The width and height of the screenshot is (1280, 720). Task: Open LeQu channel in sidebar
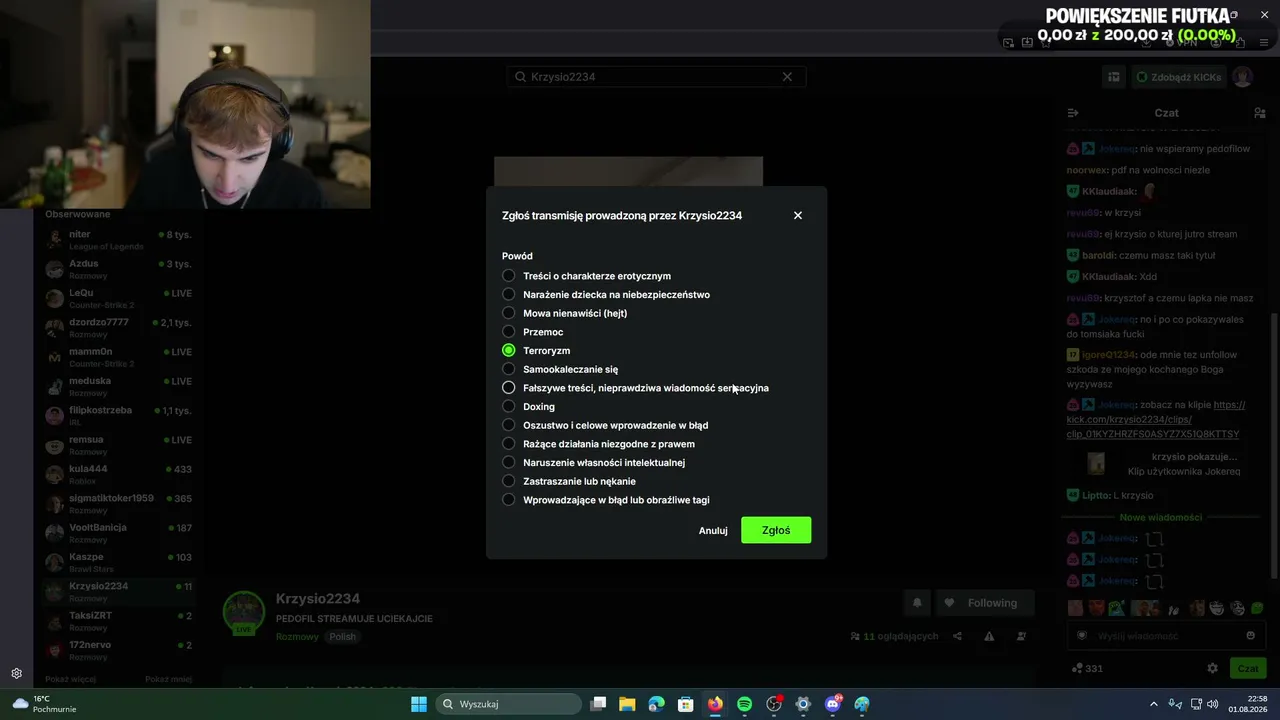tap(120, 298)
